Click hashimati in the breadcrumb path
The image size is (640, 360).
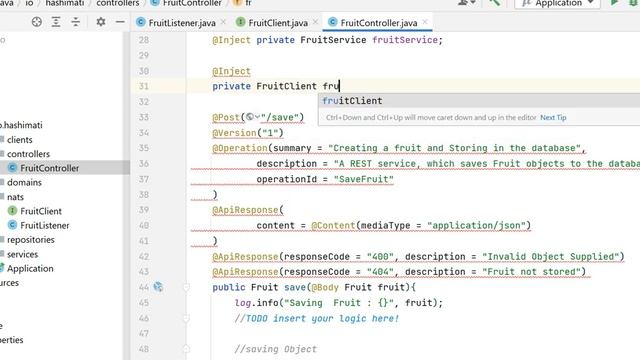[x=64, y=3]
